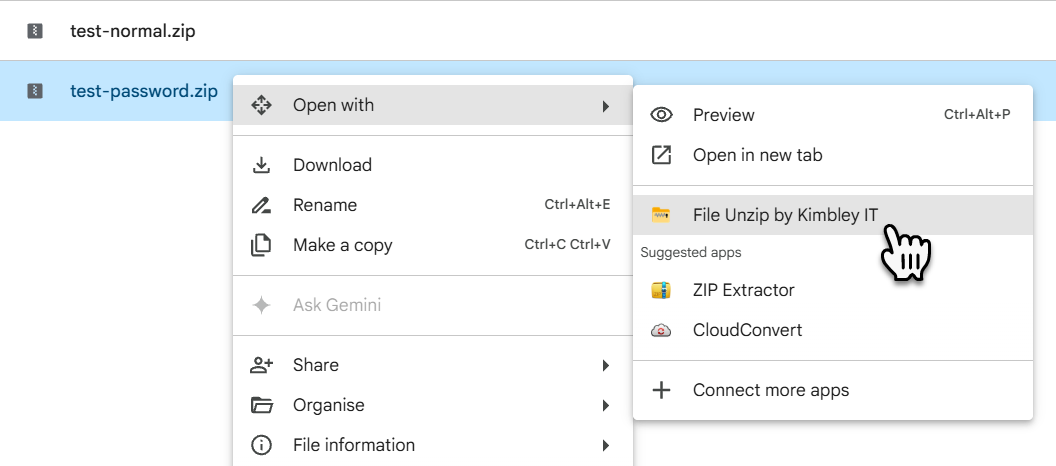Viewport: 1056px width, 466px height.
Task: Expand the Share submenu arrow
Action: [606, 366]
